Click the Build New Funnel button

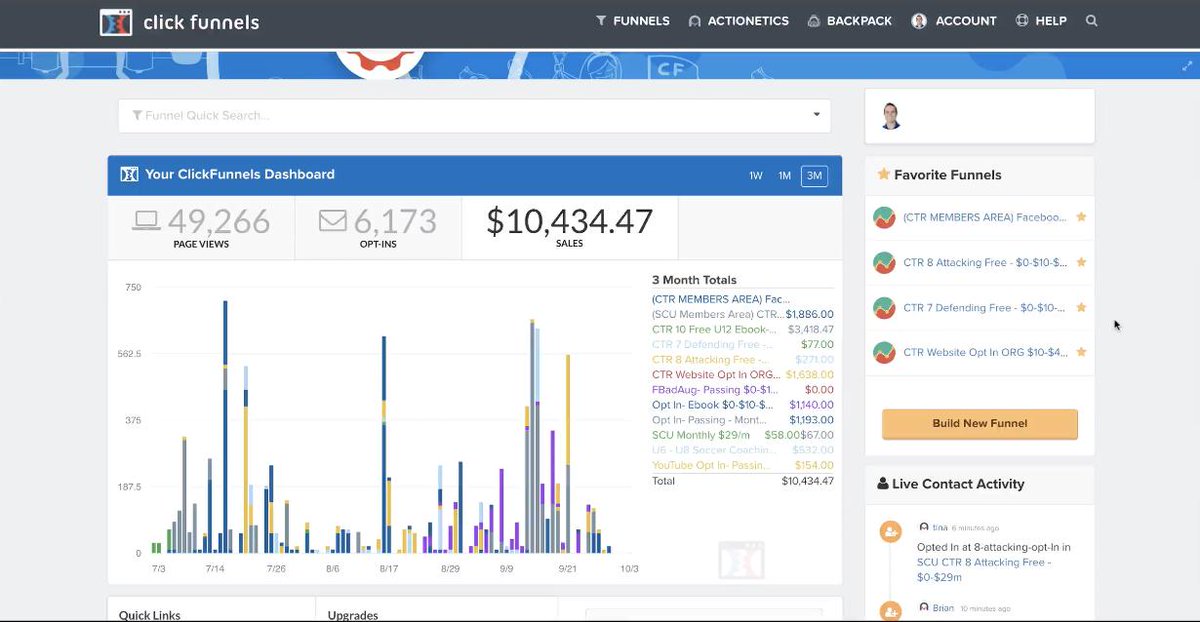click(979, 423)
